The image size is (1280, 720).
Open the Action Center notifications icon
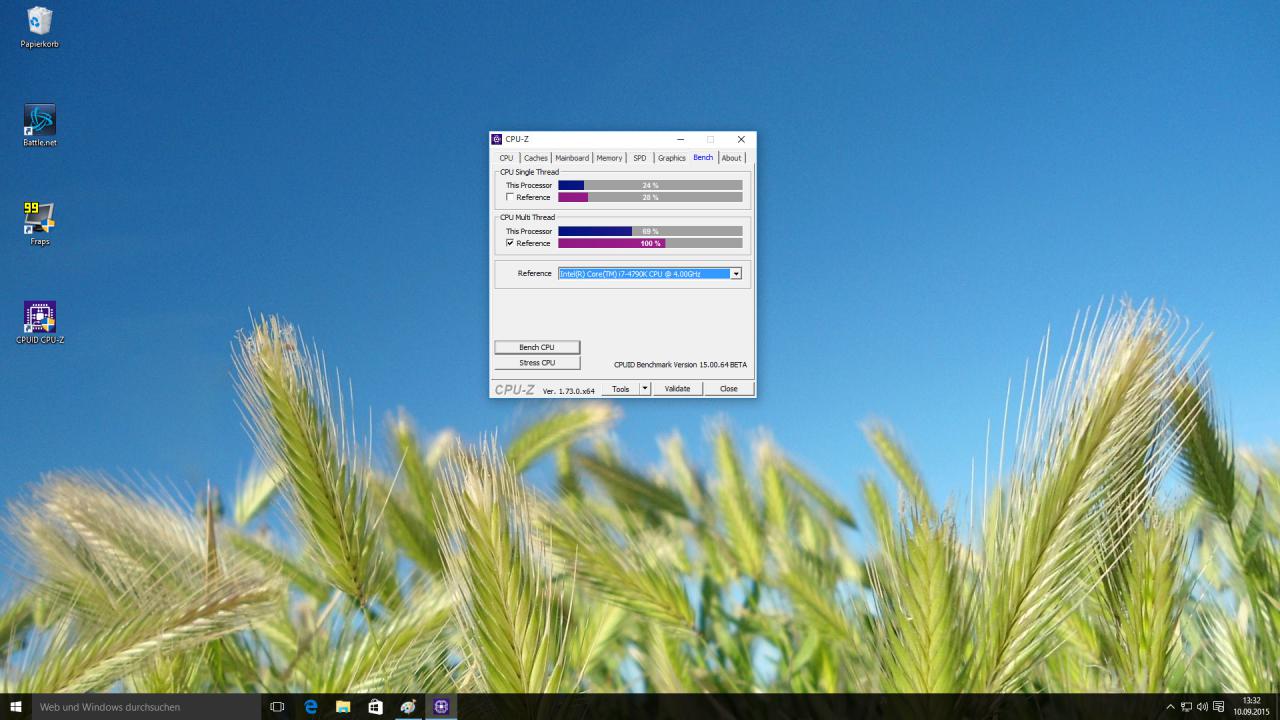coord(1218,707)
